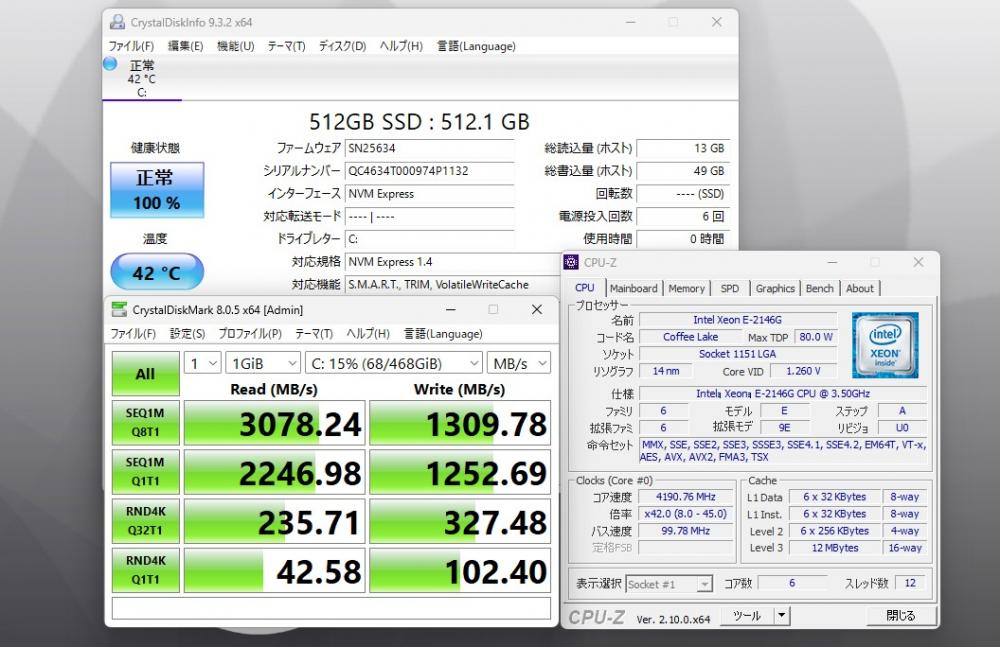Open ファイル(F) menu in CrystalDiskInfo
The width and height of the screenshot is (1000, 647).
tap(131, 46)
